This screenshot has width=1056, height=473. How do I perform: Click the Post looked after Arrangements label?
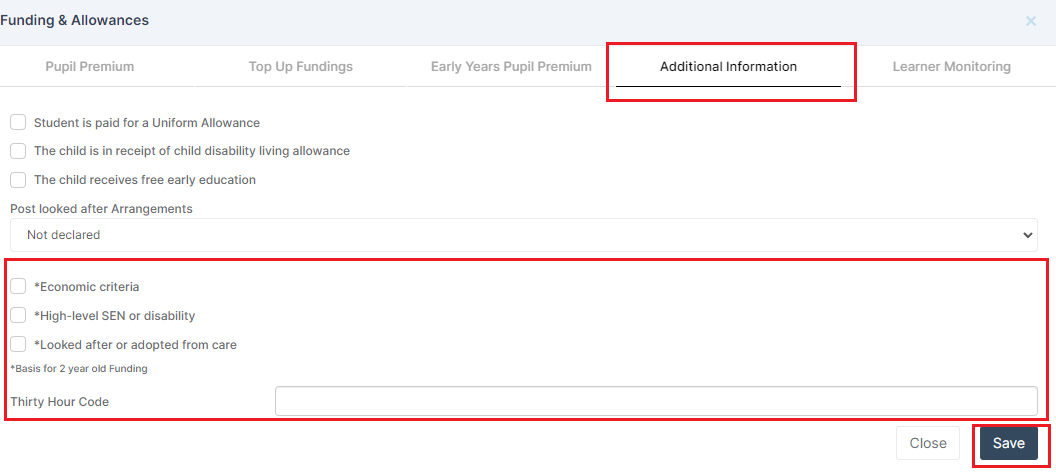[101, 209]
